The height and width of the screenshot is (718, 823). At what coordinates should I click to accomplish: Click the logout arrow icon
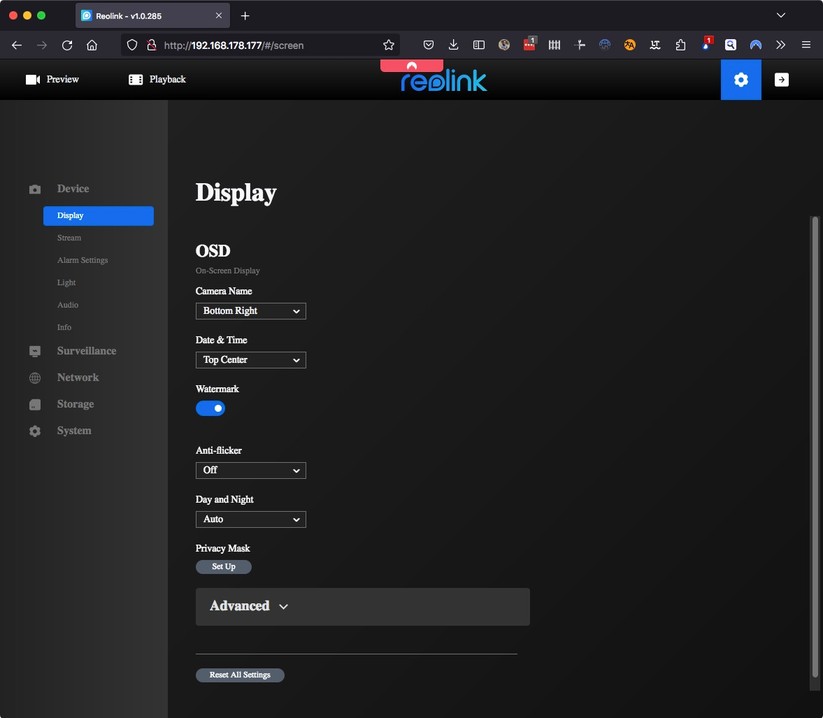tap(782, 80)
